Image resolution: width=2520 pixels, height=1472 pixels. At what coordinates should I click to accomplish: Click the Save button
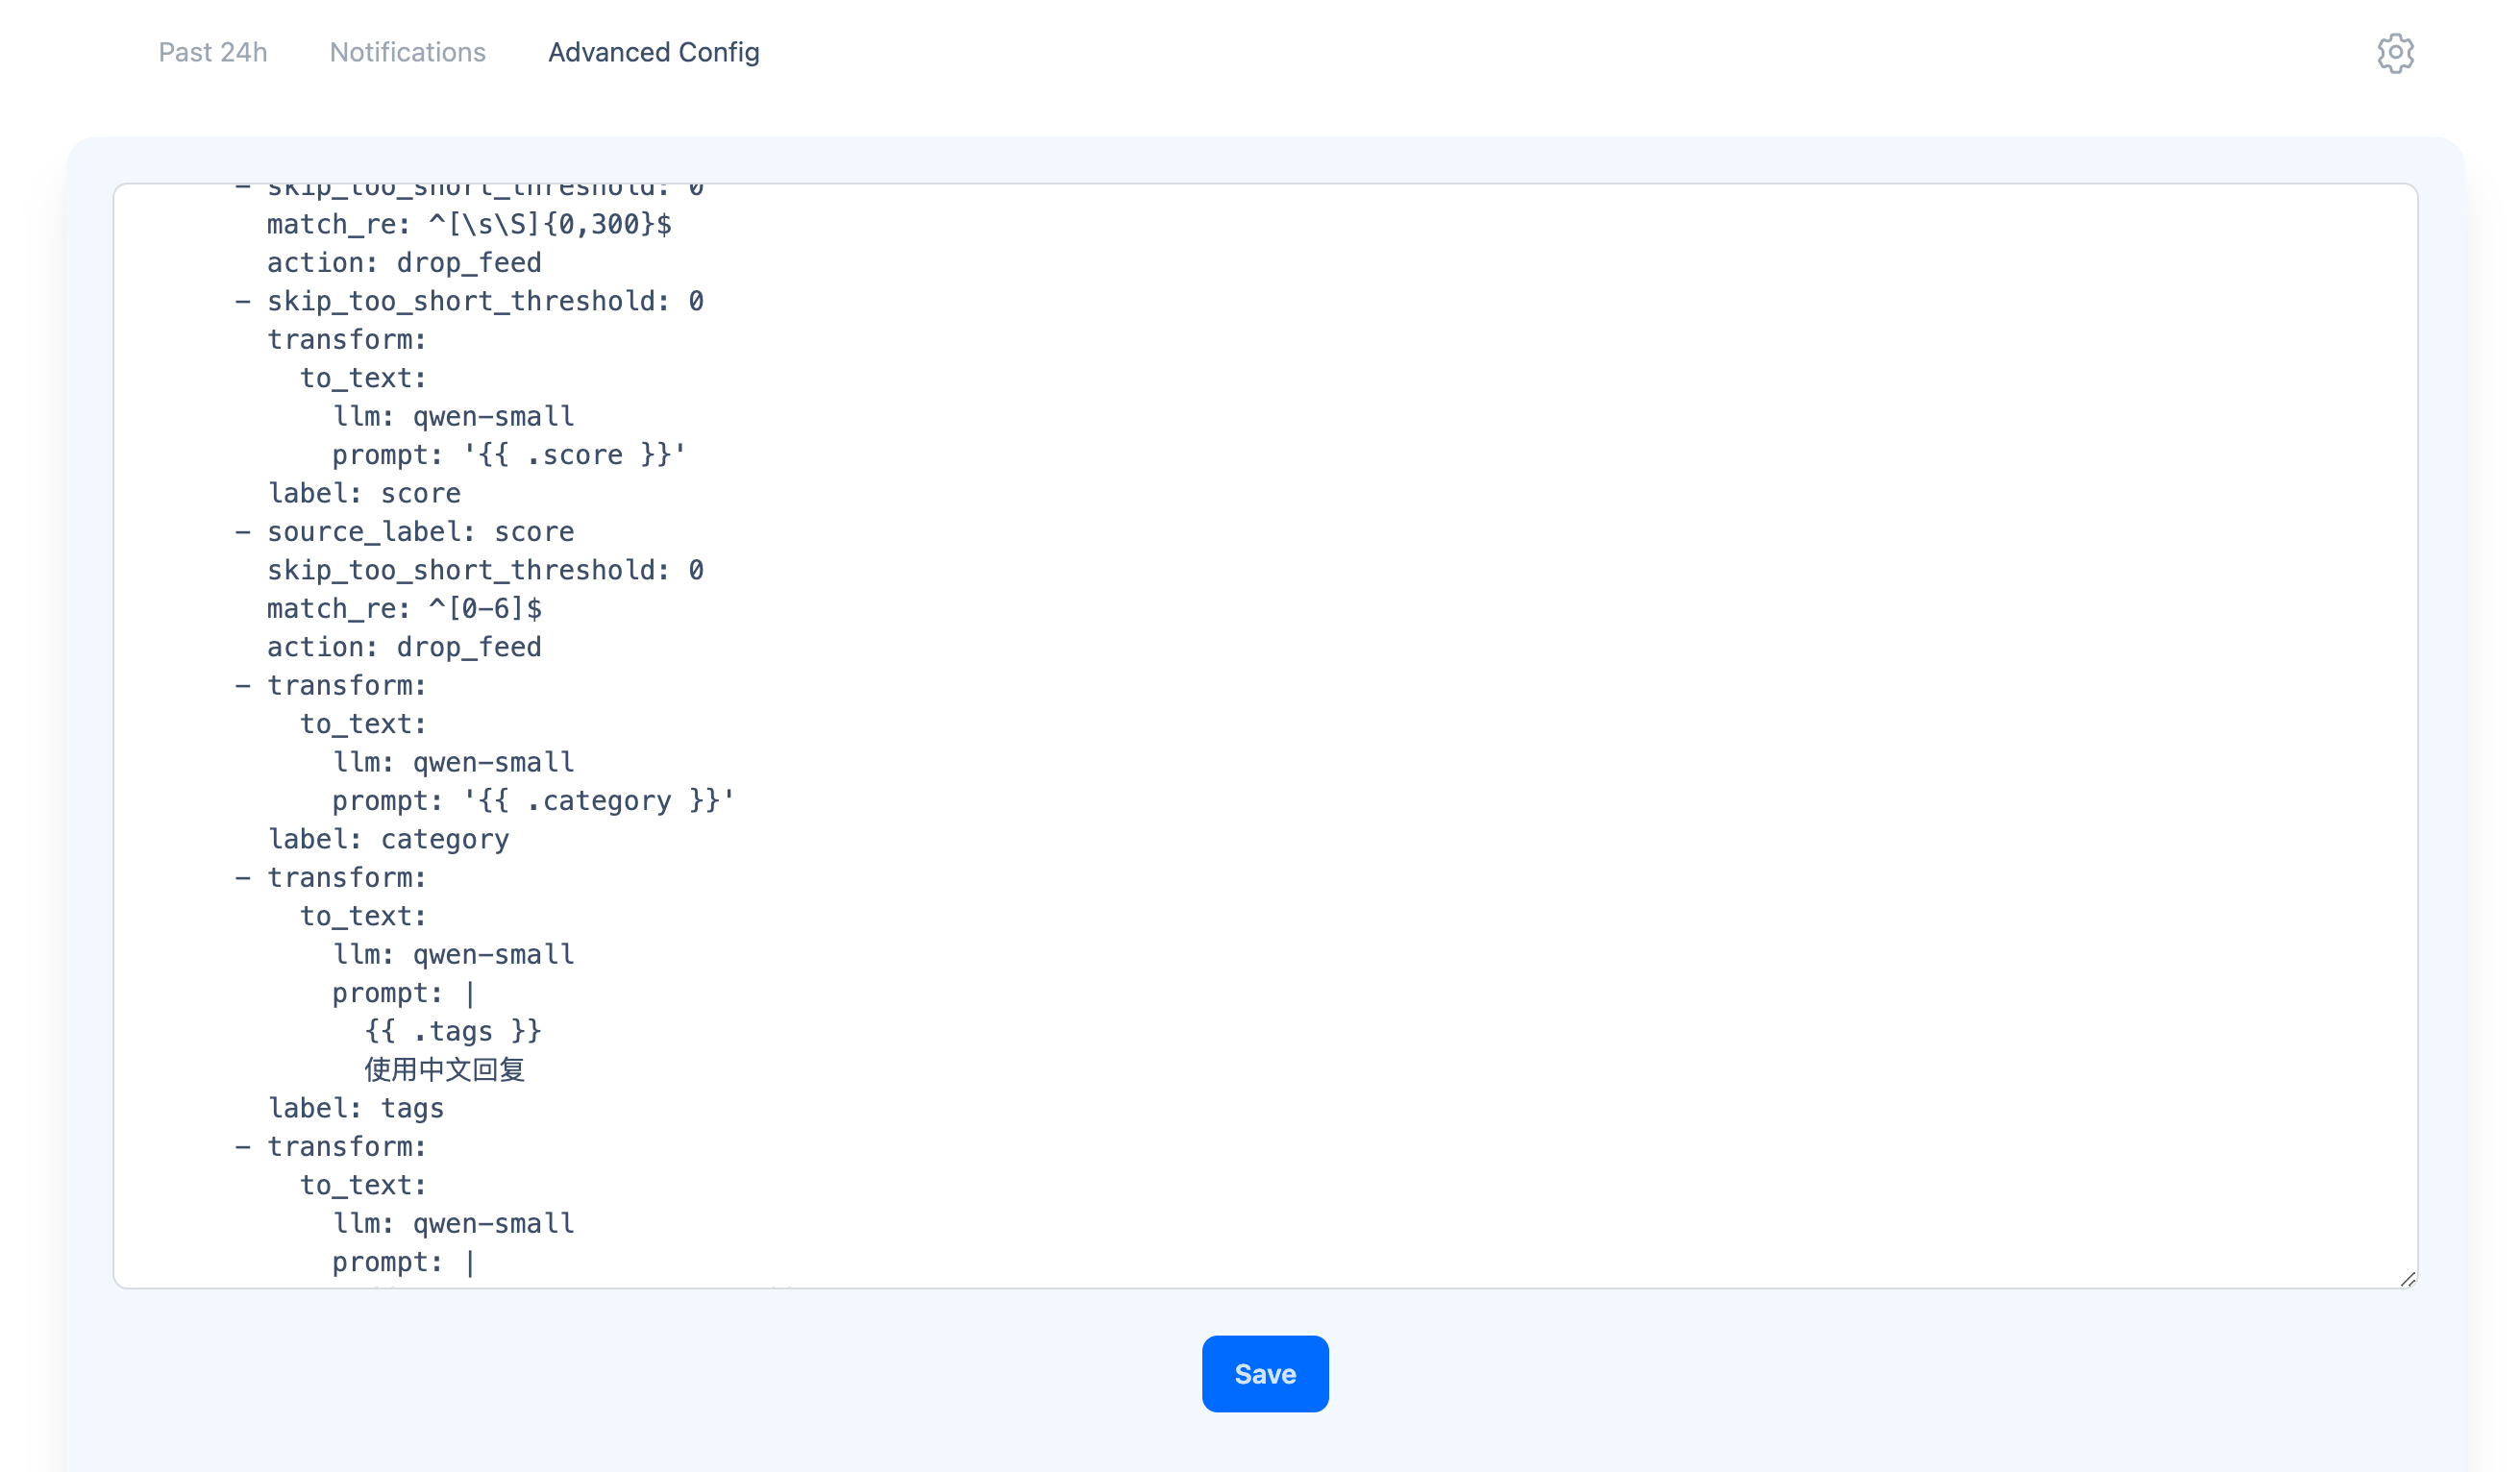pyautogui.click(x=1264, y=1373)
